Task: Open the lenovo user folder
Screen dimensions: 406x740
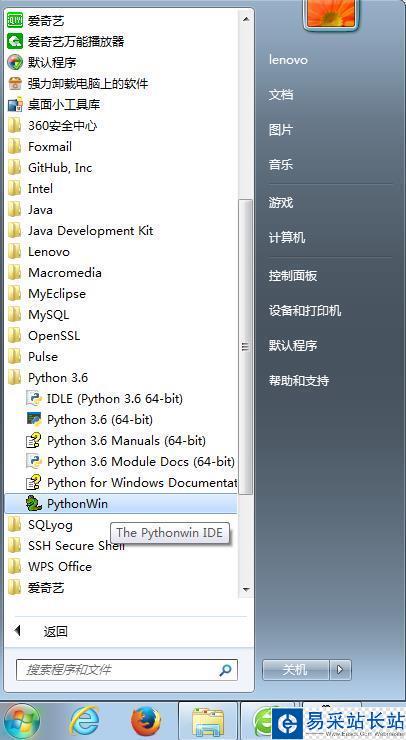Action: (x=288, y=60)
